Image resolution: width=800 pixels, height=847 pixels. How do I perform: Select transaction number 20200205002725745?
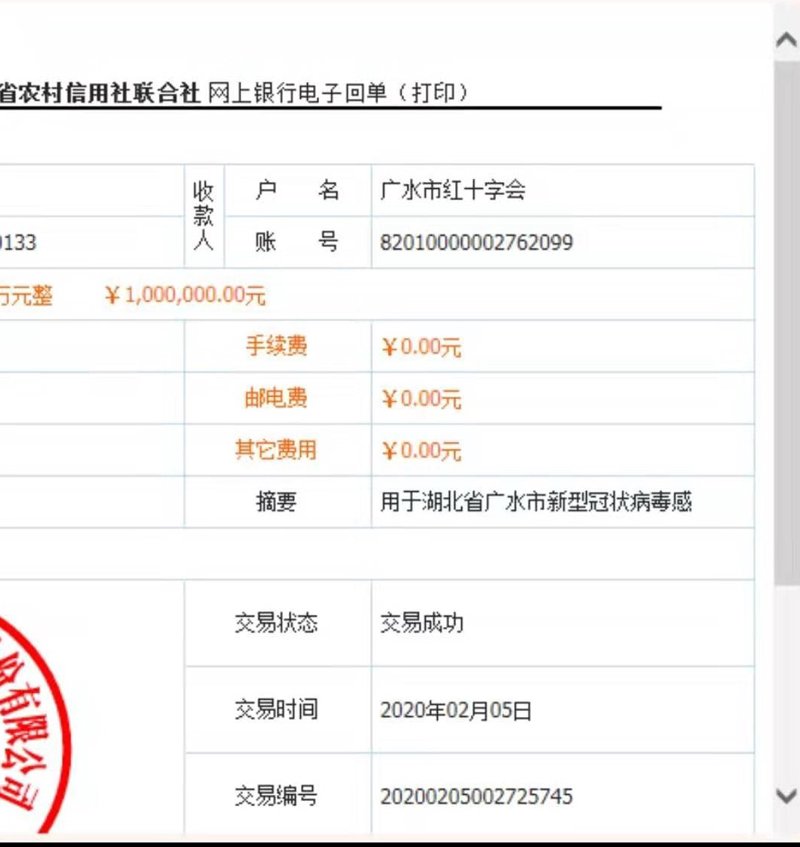pyautogui.click(x=476, y=796)
